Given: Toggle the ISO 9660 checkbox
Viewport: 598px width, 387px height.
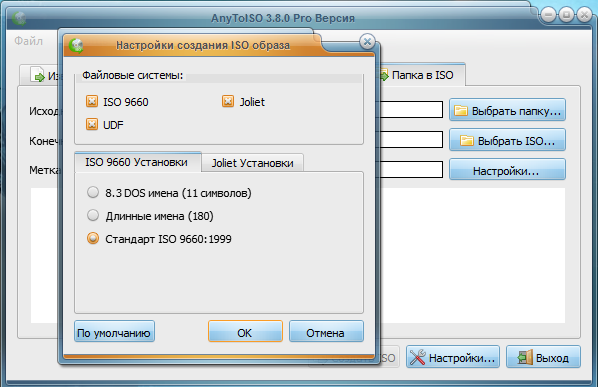Looking at the screenshot, I should (92, 101).
